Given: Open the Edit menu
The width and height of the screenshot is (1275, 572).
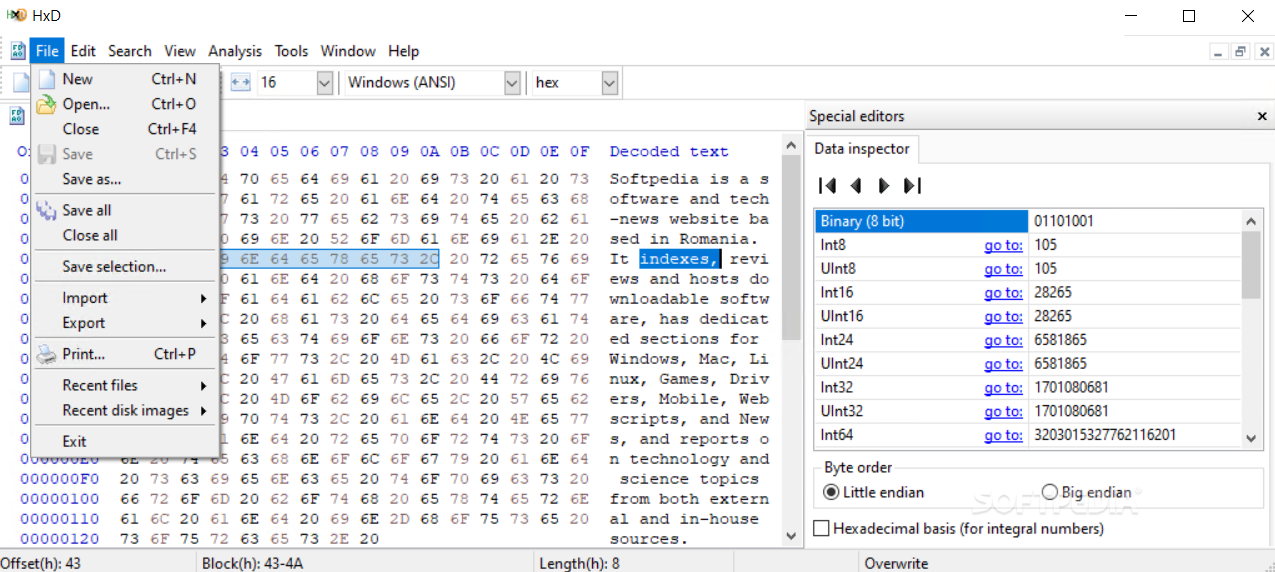Looking at the screenshot, I should tap(83, 51).
